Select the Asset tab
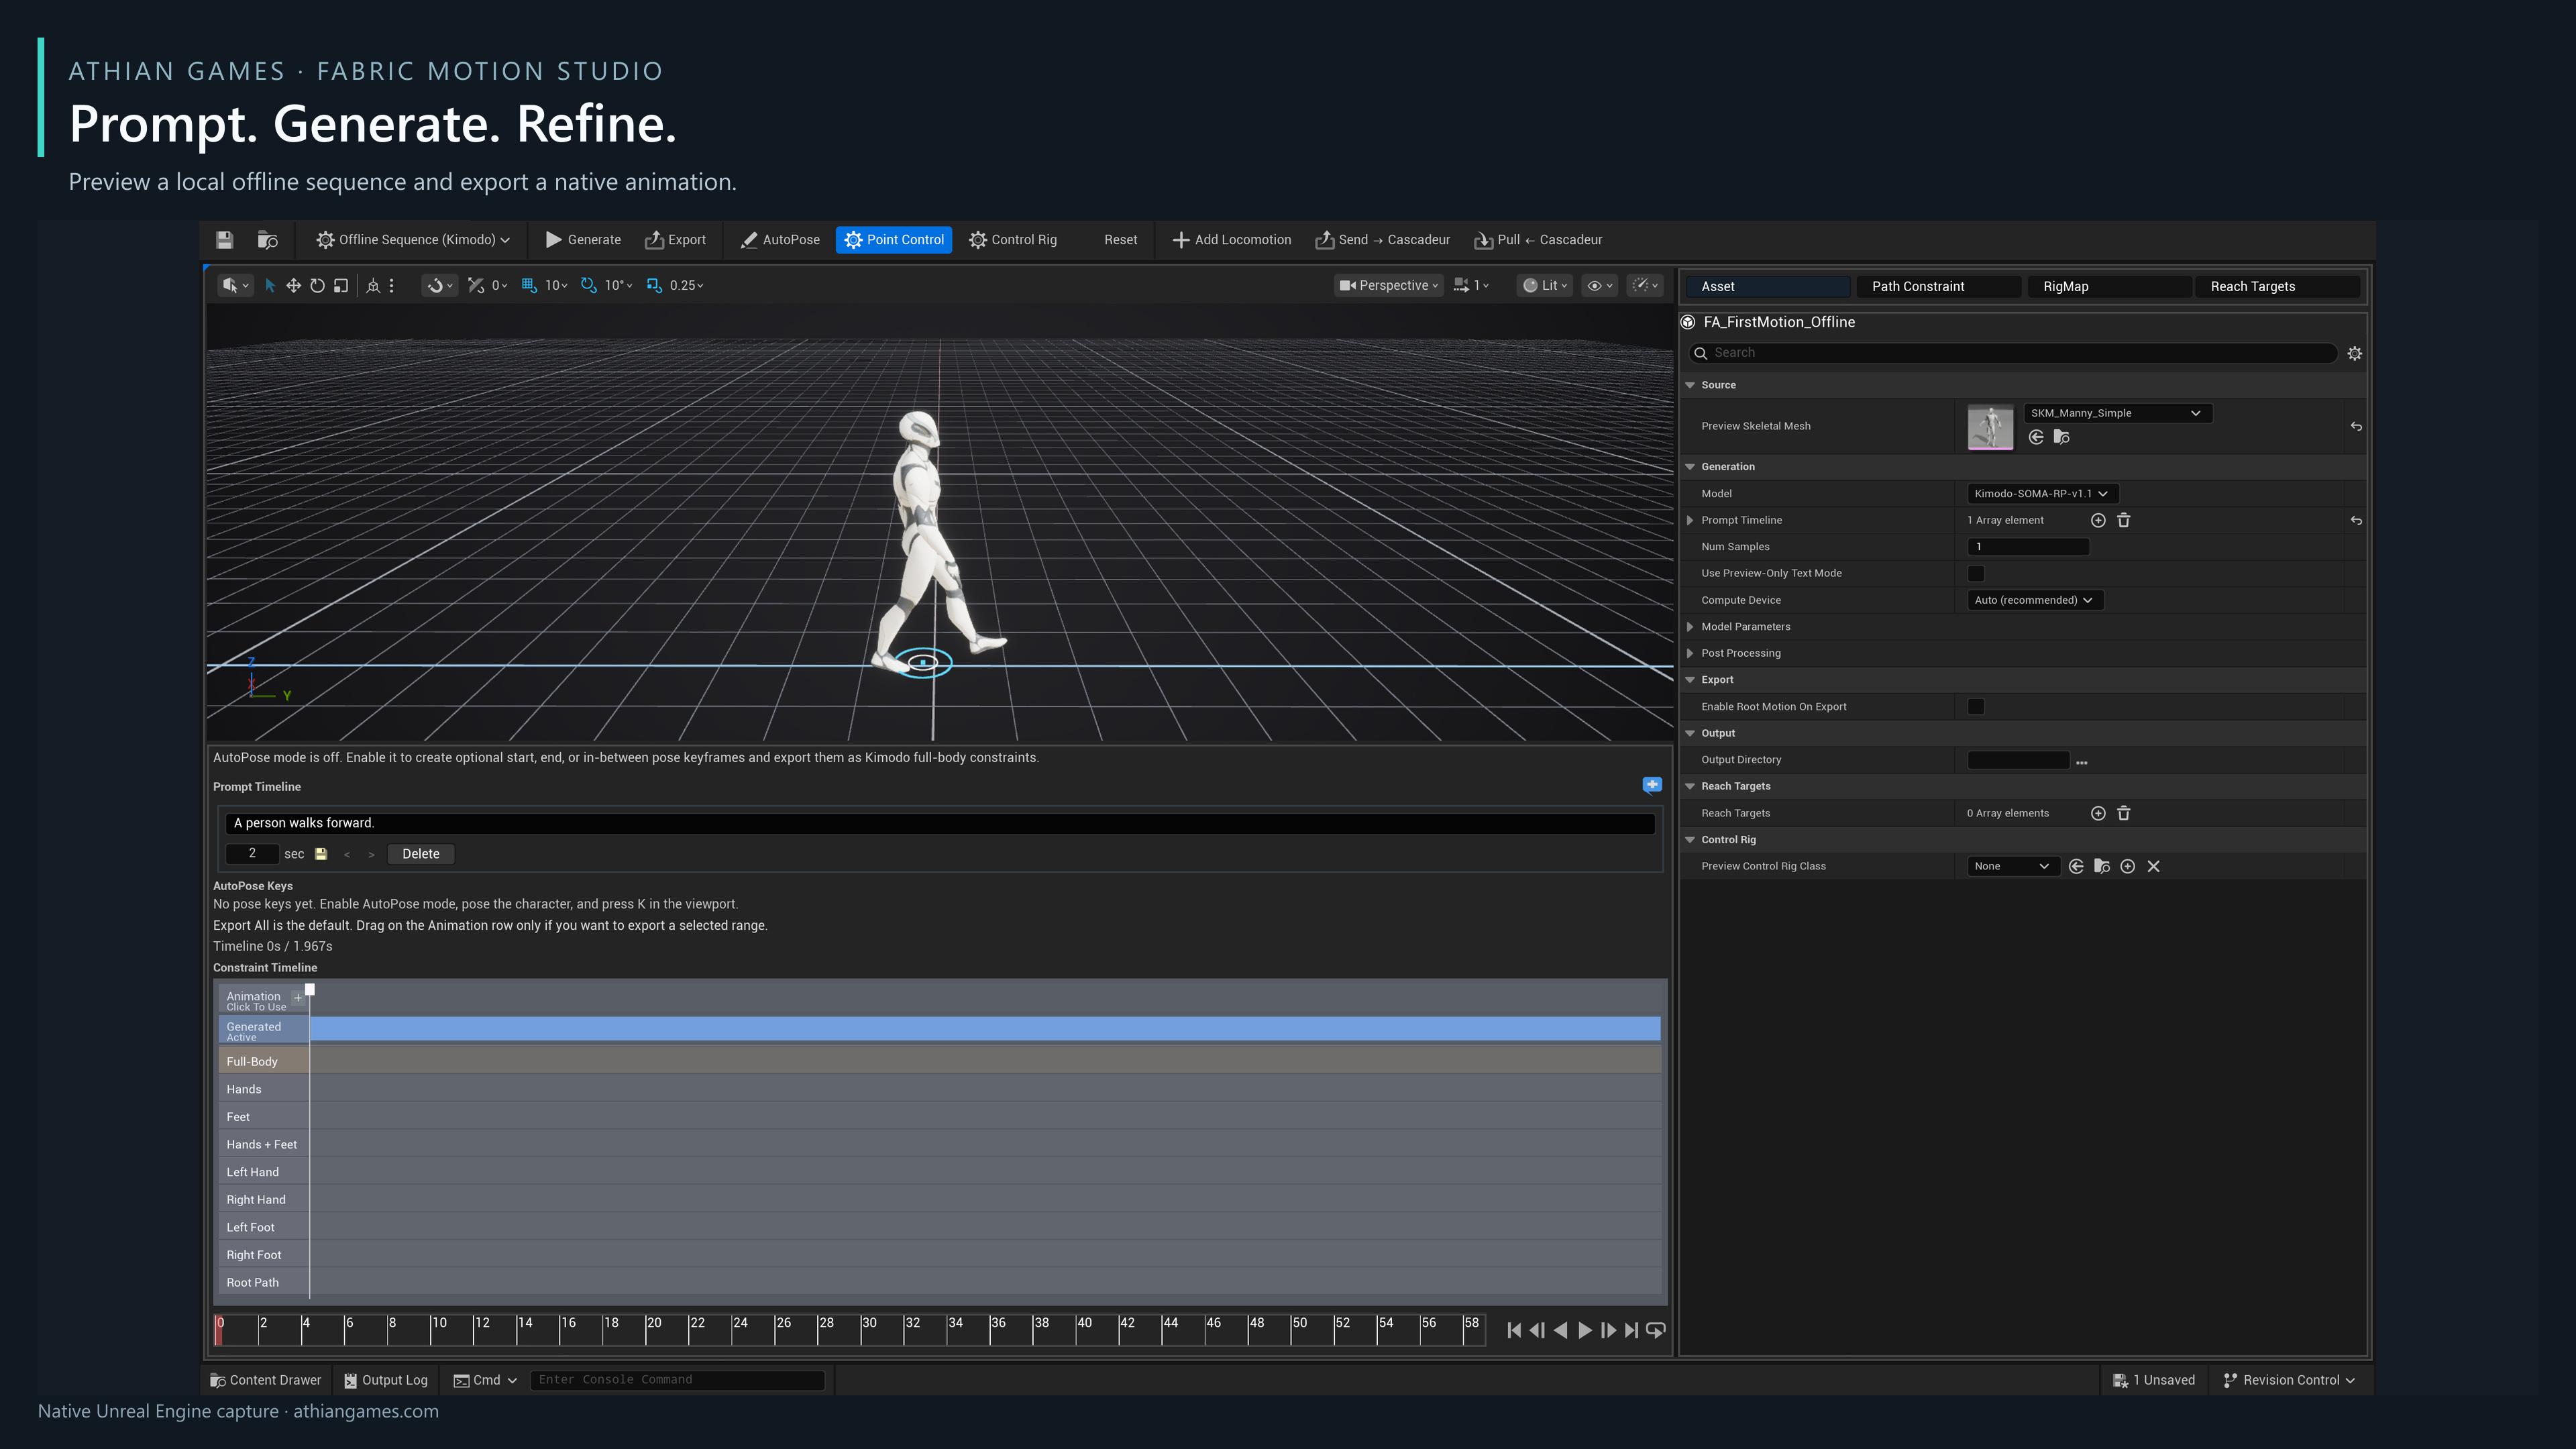The width and height of the screenshot is (2576, 1449). tap(1767, 287)
